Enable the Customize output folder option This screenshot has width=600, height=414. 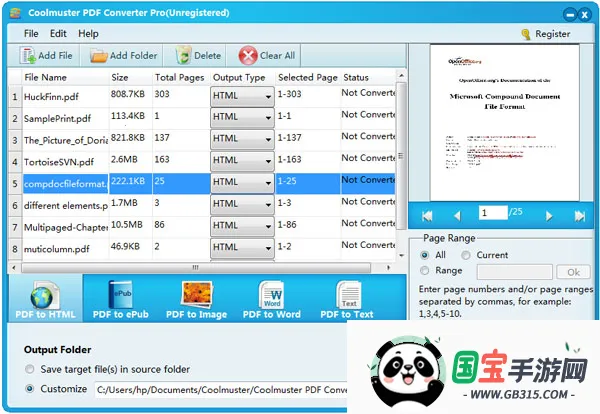(29, 388)
